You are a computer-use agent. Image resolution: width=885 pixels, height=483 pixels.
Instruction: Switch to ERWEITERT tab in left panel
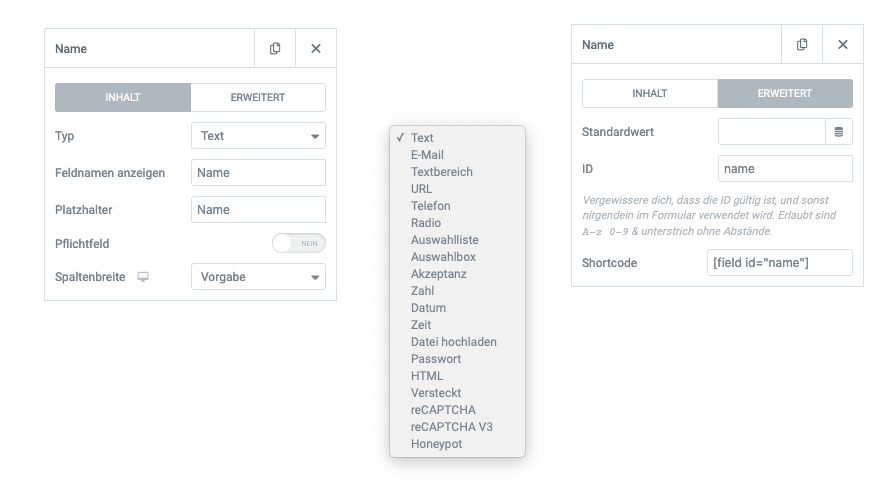[258, 98]
